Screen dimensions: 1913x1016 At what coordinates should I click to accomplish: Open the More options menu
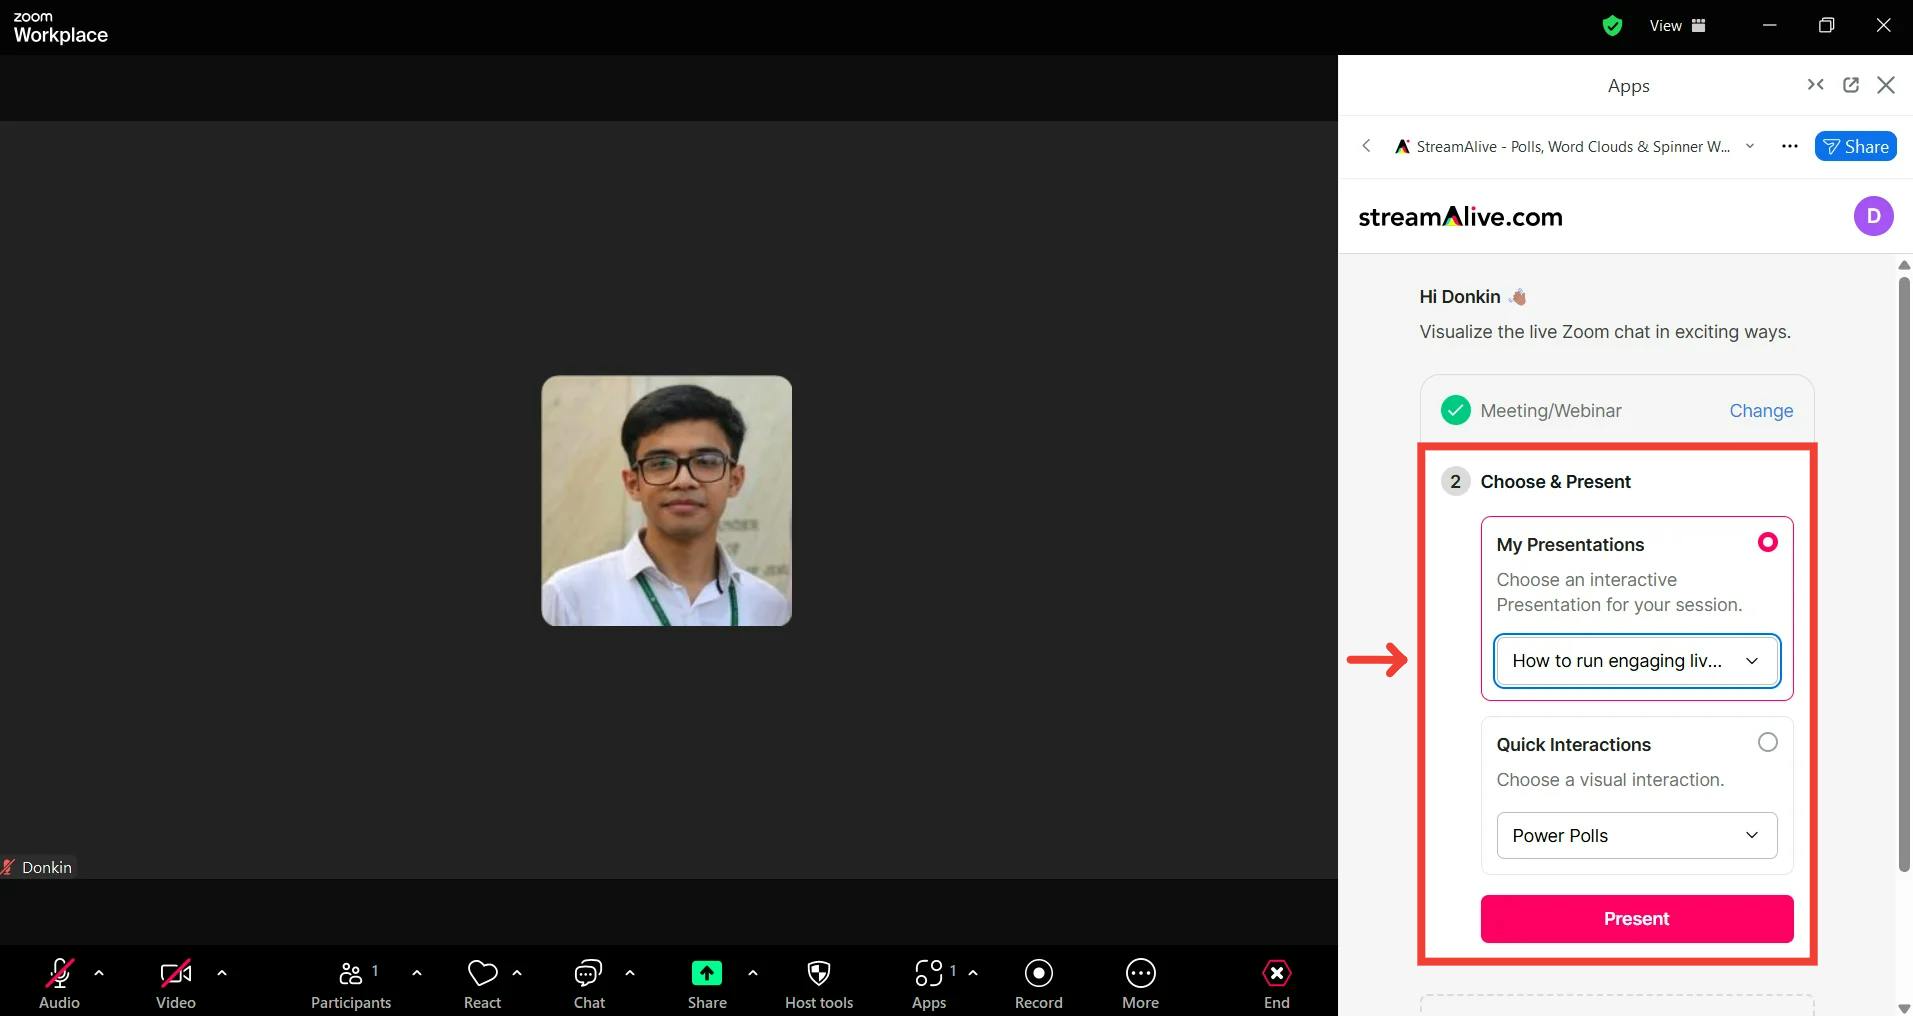(x=1141, y=982)
